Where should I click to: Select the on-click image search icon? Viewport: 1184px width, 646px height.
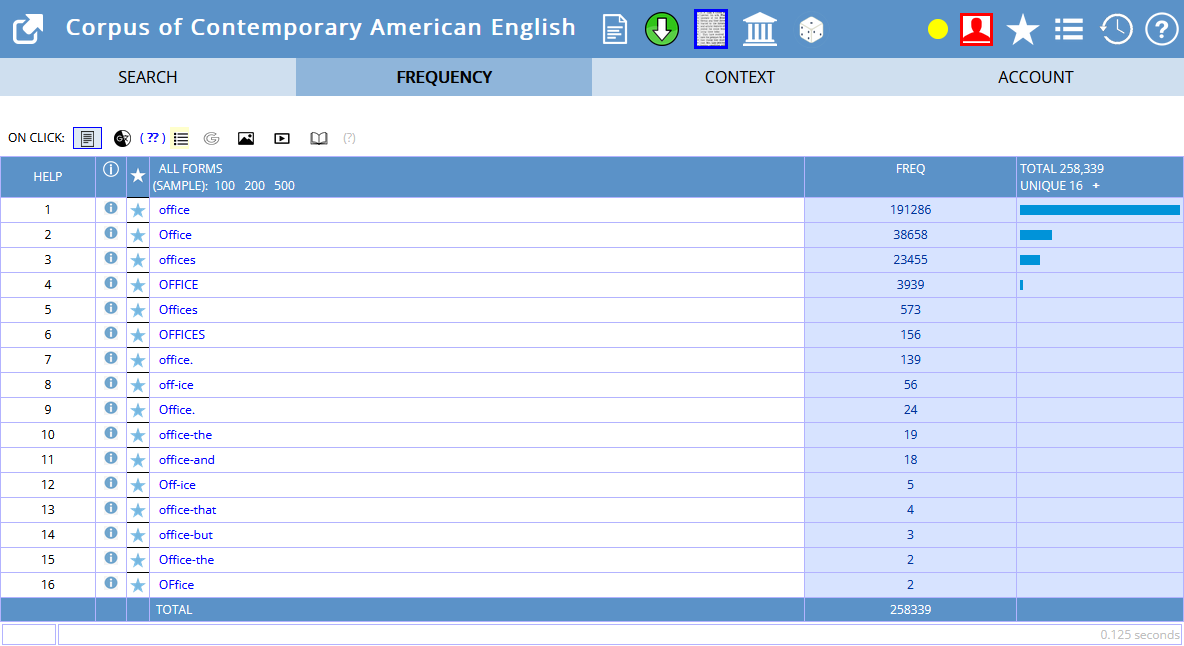[245, 138]
